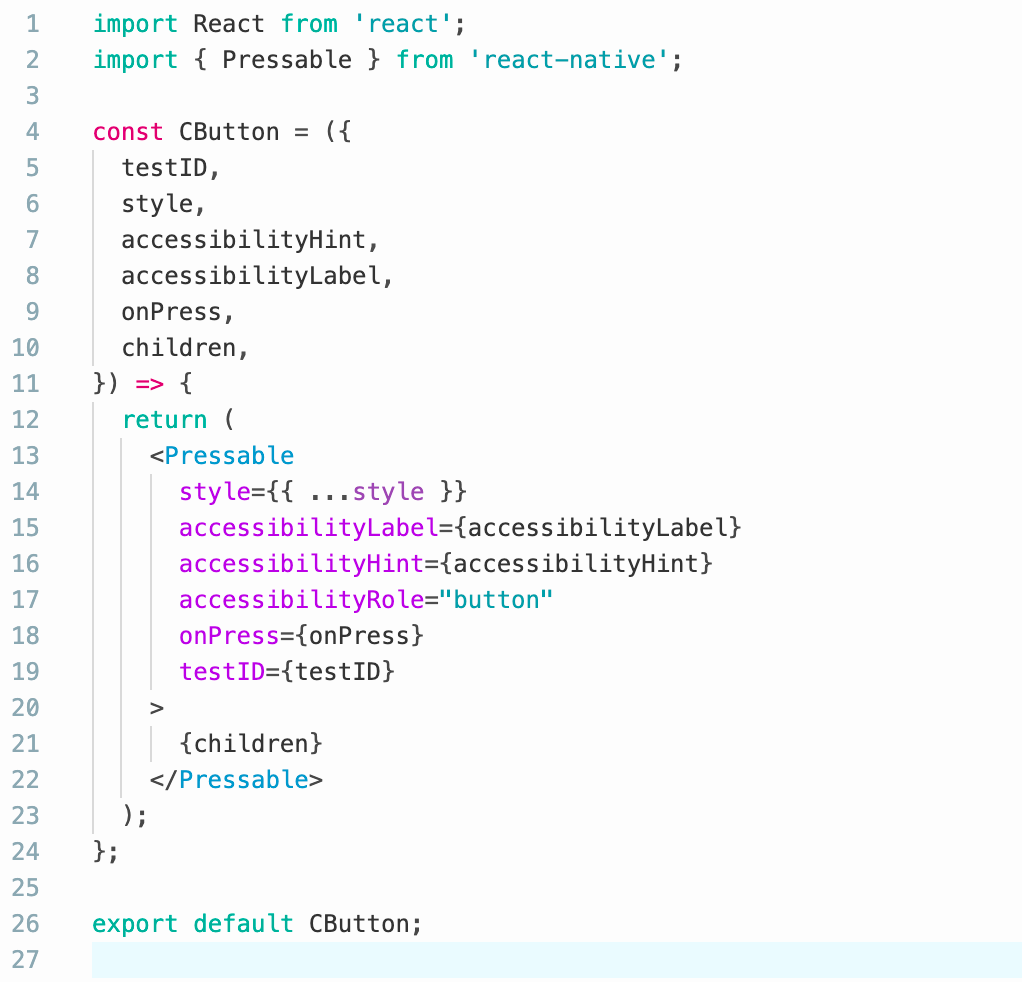Image resolution: width=1022 pixels, height=982 pixels.
Task: Click onPress parameter on line 9
Action: pos(171,312)
